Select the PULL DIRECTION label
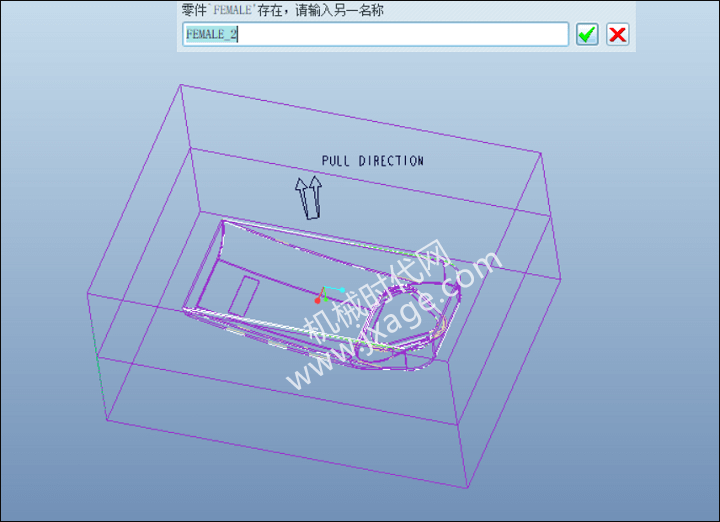Image resolution: width=720 pixels, height=522 pixels. point(372,161)
